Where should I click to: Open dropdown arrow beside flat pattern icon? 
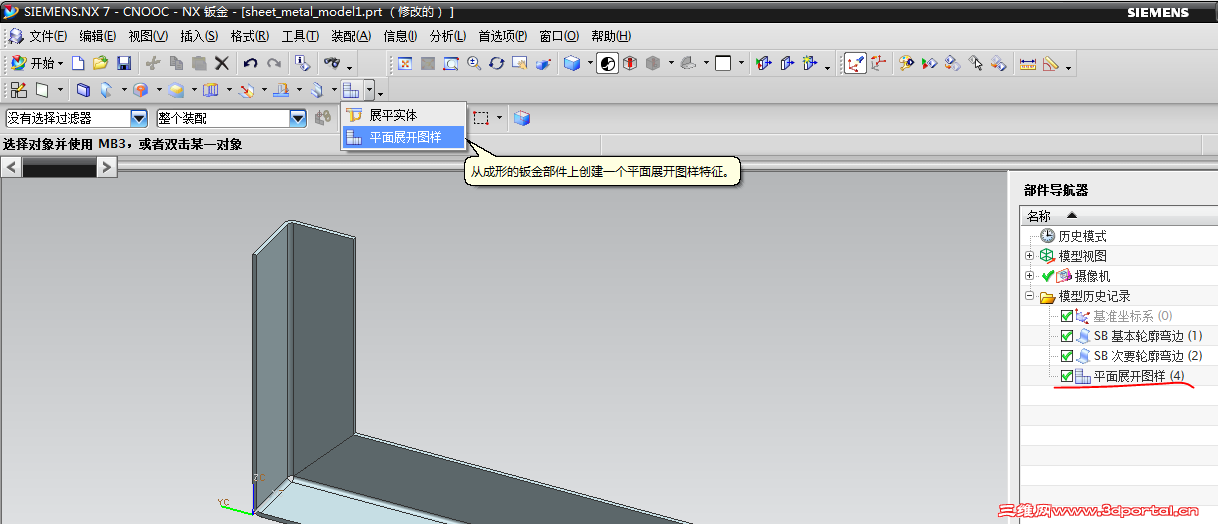(x=369, y=90)
